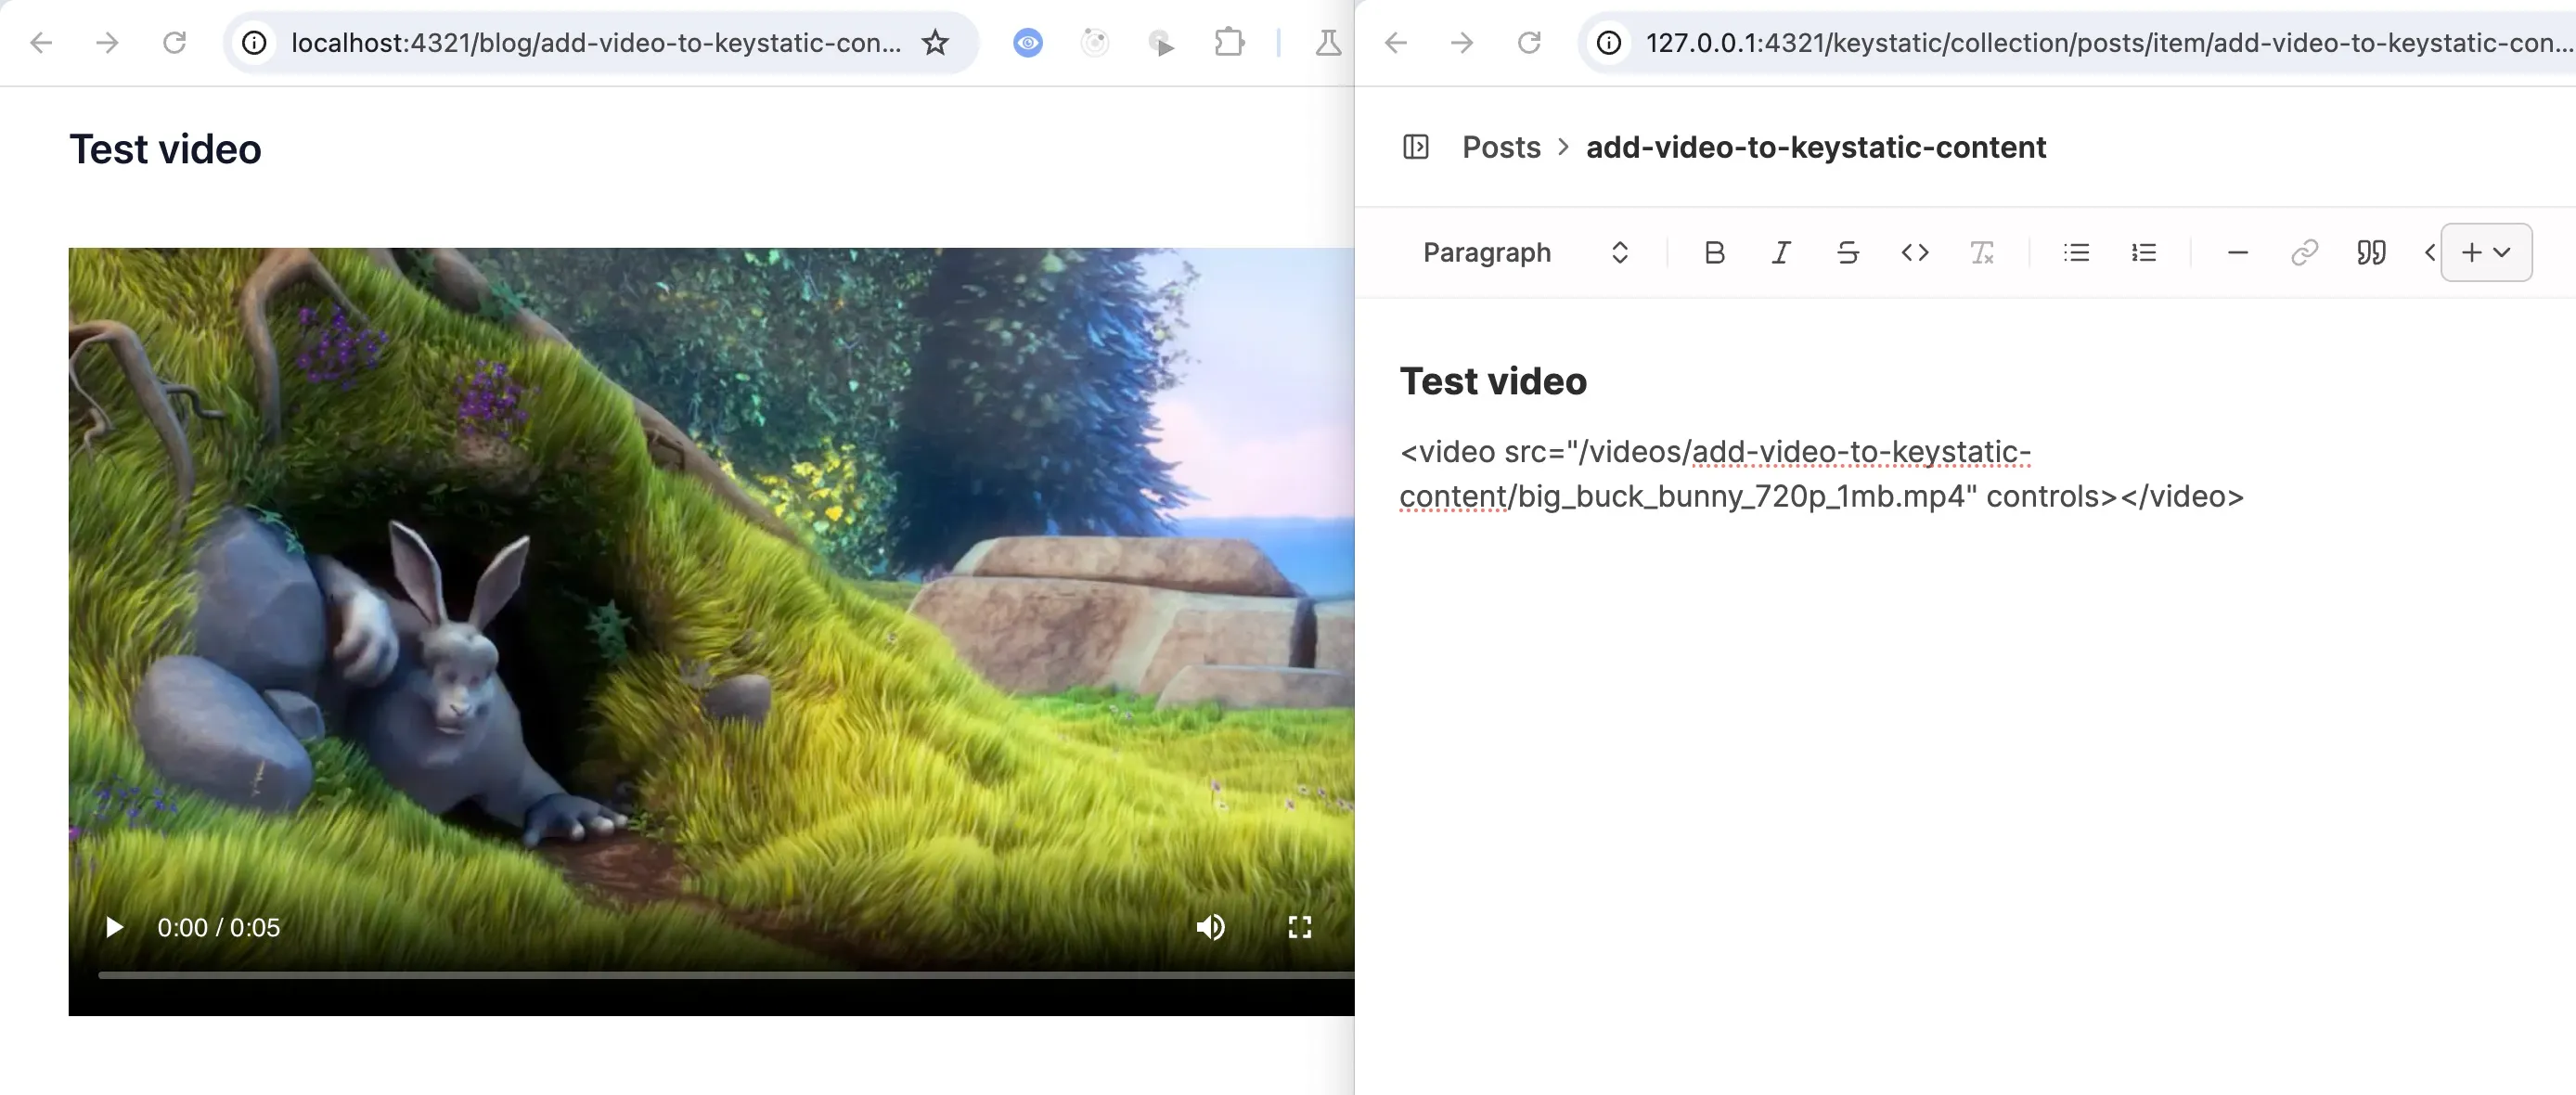
Task: Play the Big Buck Bunny video
Action: 115,927
